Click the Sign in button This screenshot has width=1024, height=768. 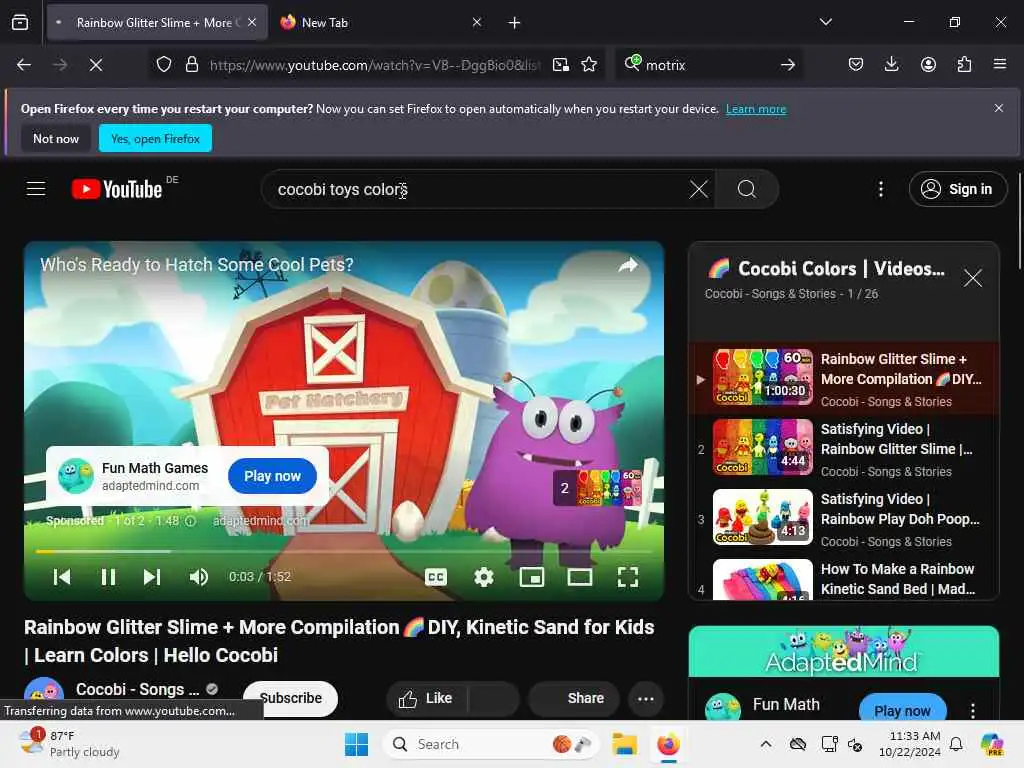click(x=957, y=189)
